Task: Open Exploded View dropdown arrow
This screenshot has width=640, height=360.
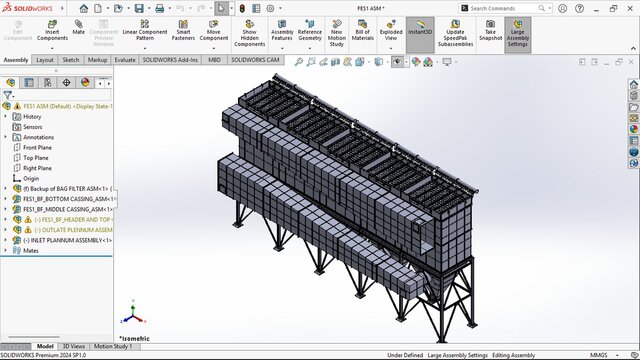Action: [x=391, y=48]
